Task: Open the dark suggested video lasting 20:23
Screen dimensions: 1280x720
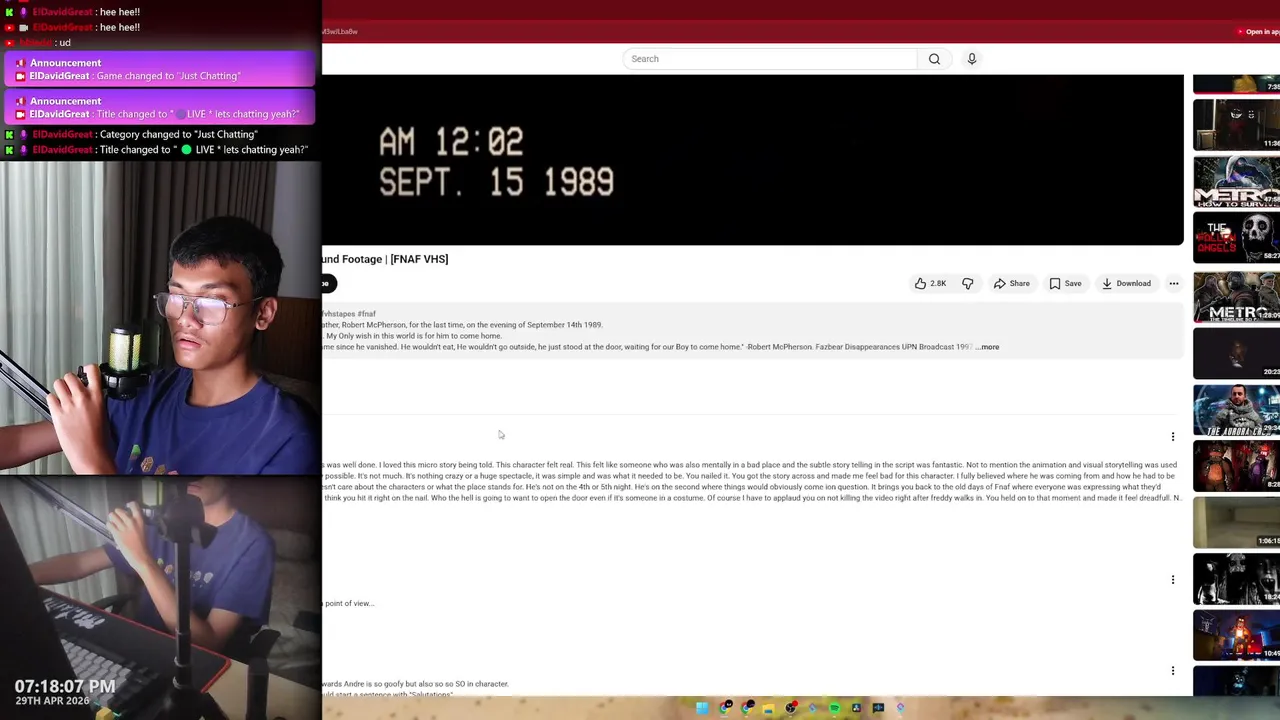Action: point(1236,353)
